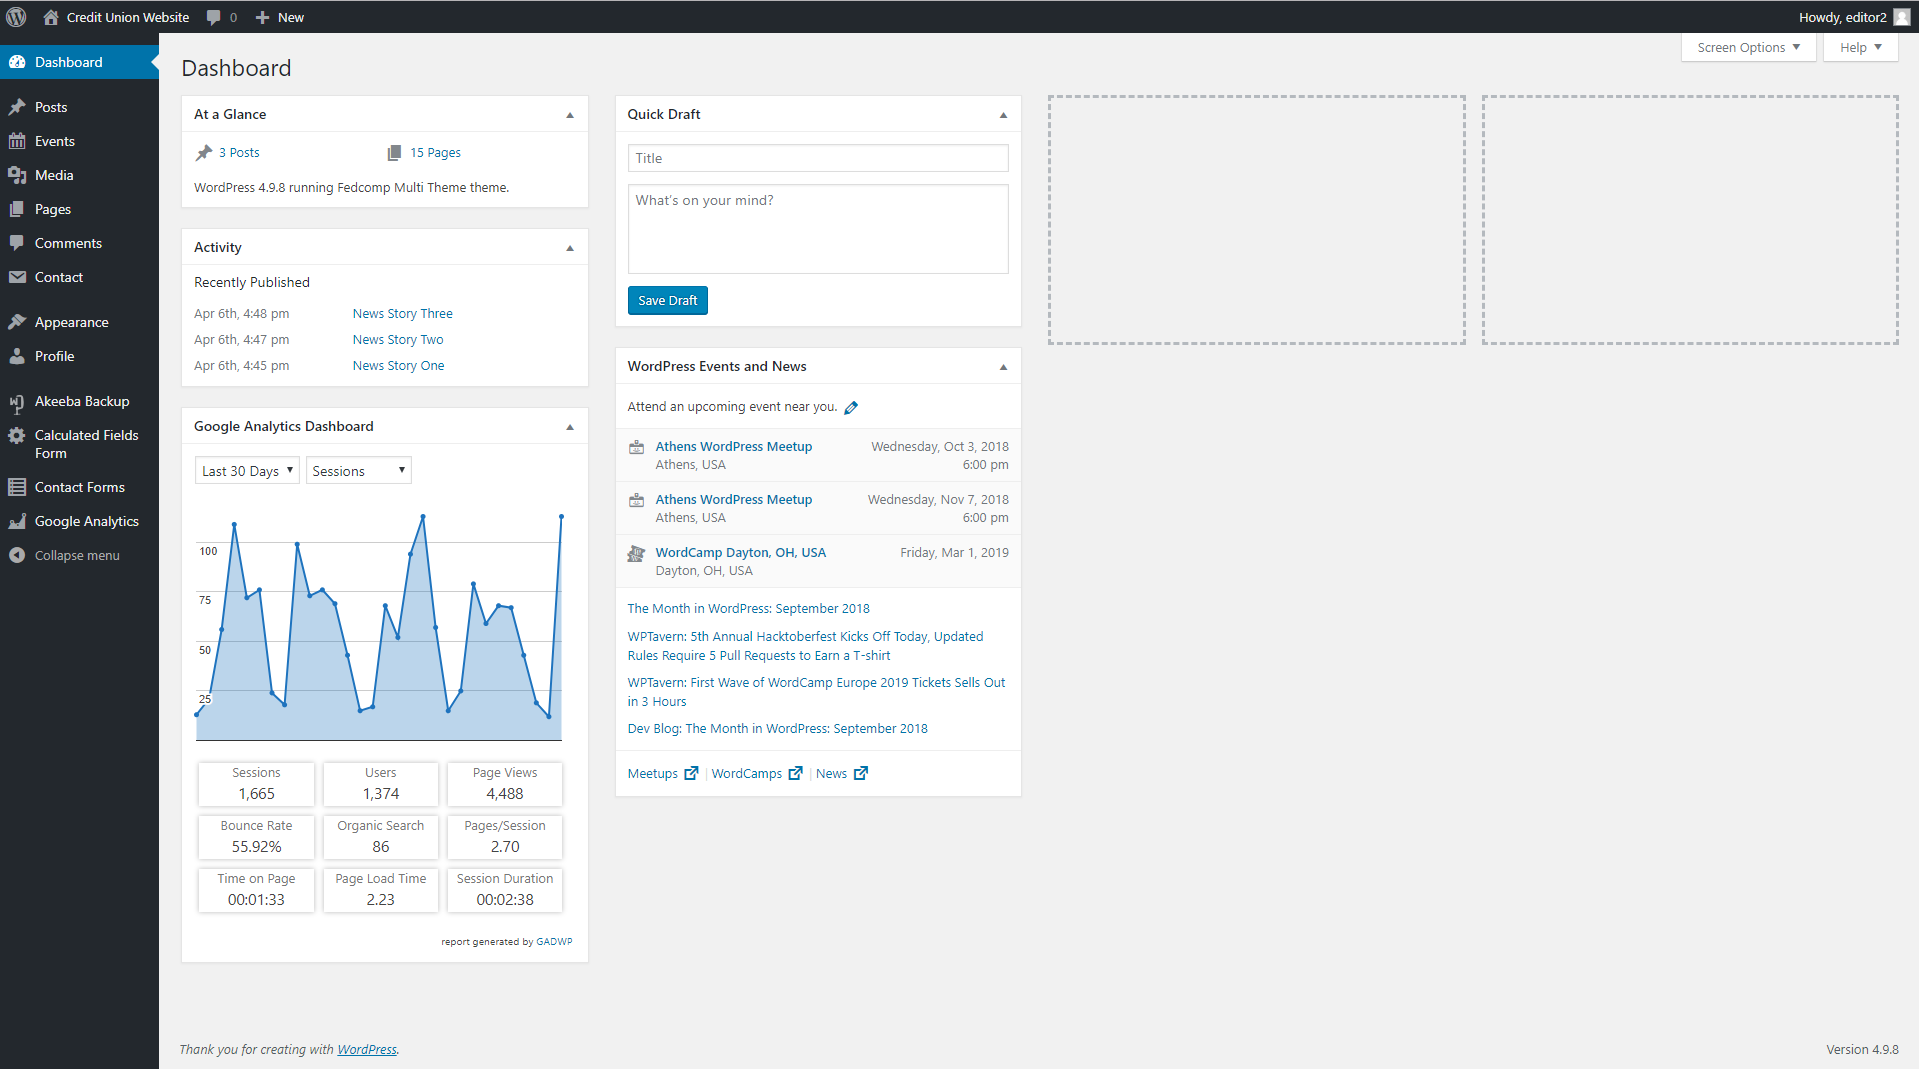
Task: Toggle the Quick Draft panel arrow
Action: coord(1003,115)
